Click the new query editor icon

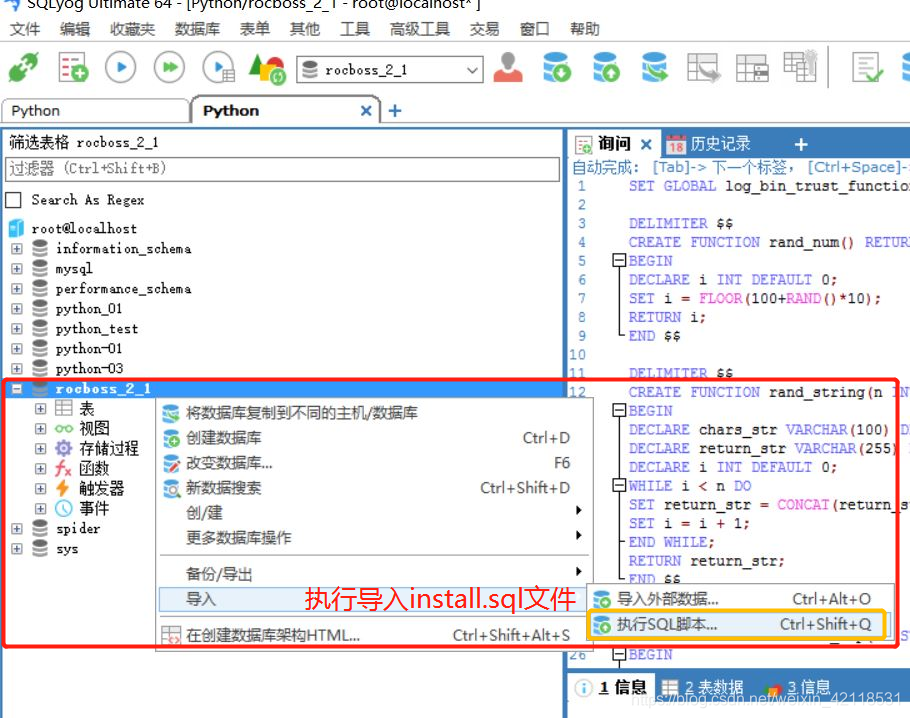[x=72, y=66]
